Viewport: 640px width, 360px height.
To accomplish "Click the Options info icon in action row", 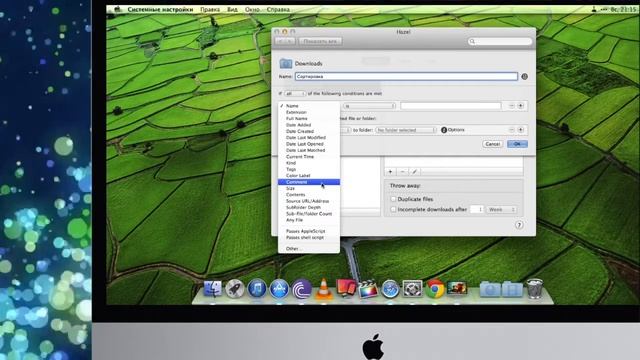I will (x=444, y=130).
